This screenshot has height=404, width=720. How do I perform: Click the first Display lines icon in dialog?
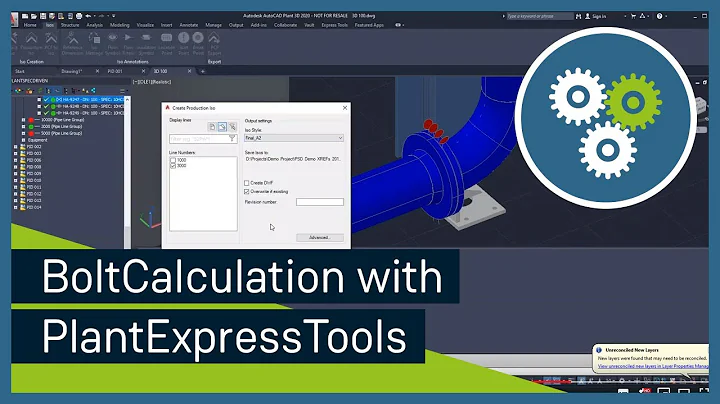[212, 127]
